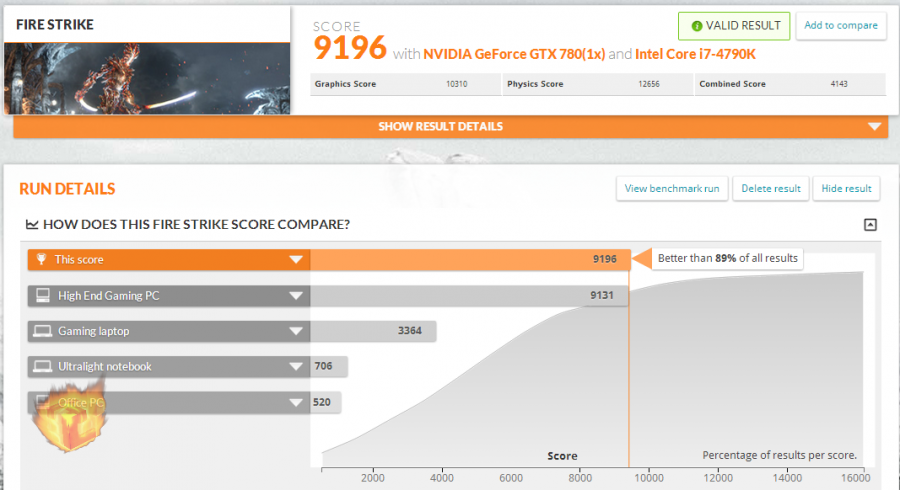This screenshot has width=900, height=490.
Task: Click the 'Better than 89% of all results' label
Action: click(x=727, y=258)
